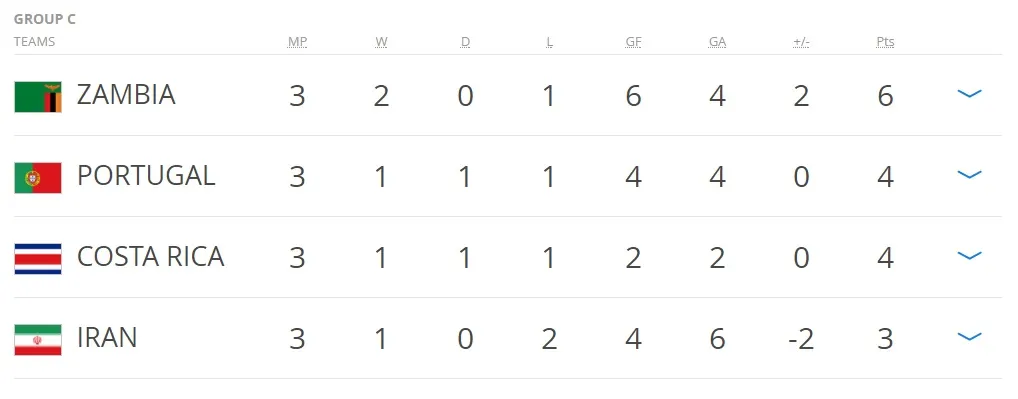Viewport: 1018px width, 399px height.
Task: Click the D column header
Action: pos(466,42)
